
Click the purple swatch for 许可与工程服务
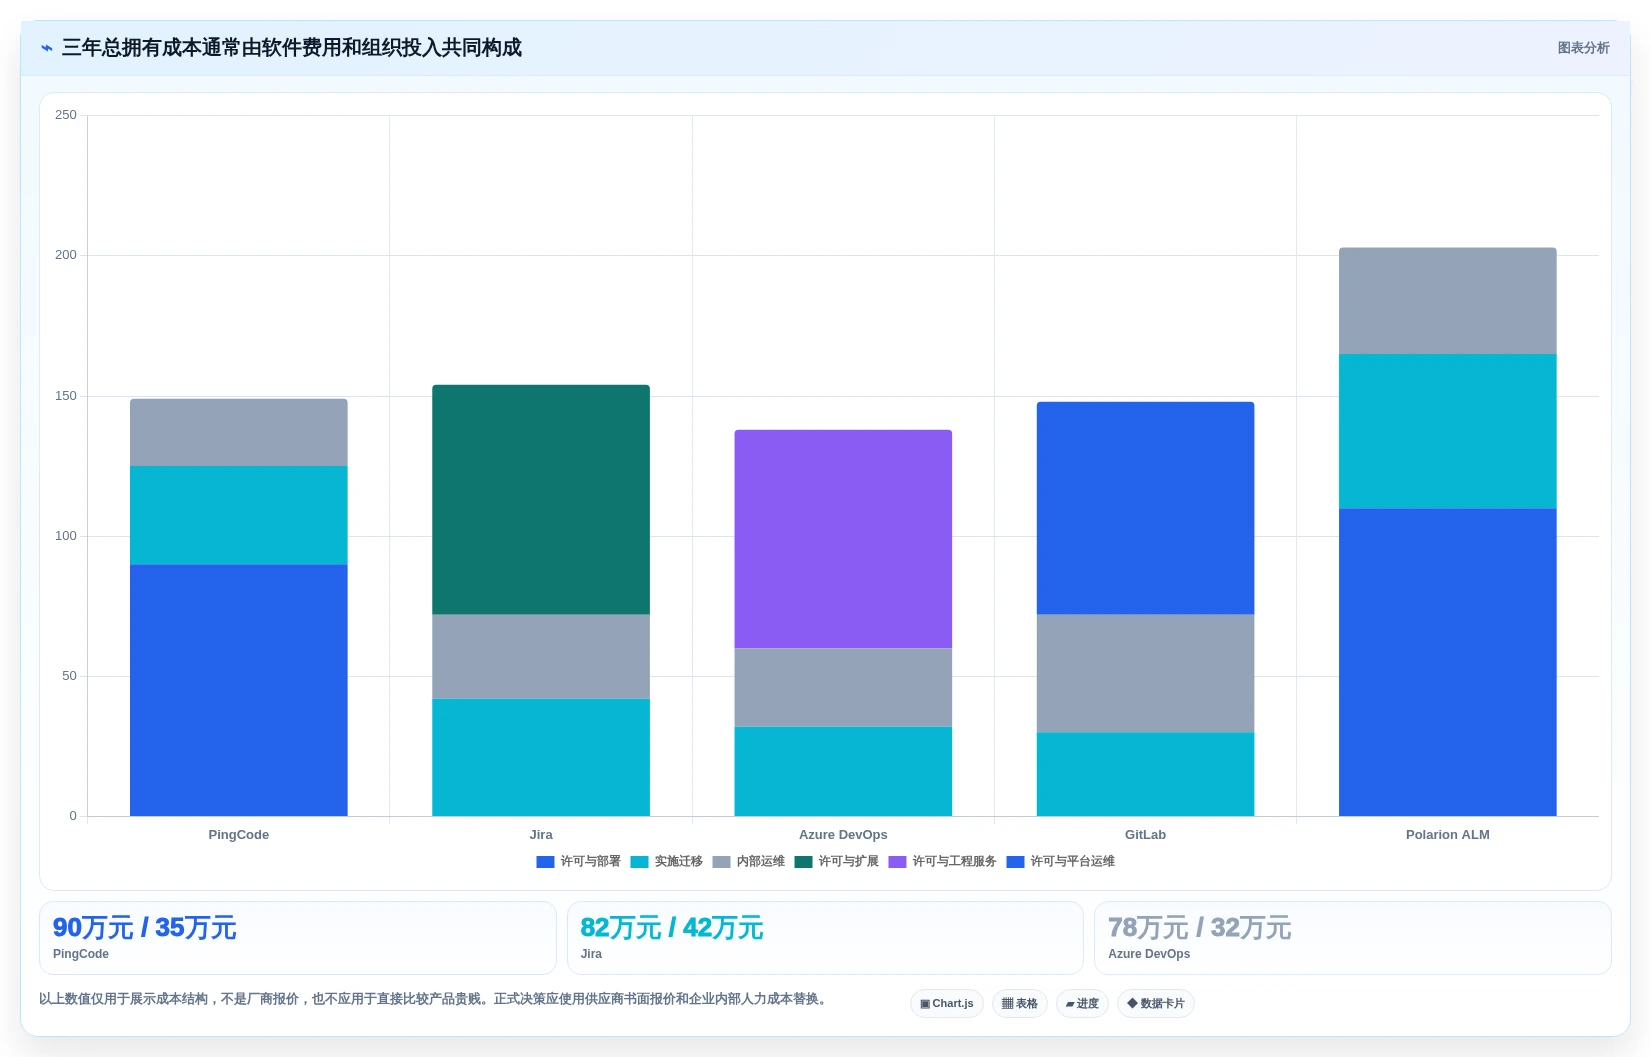(897, 862)
